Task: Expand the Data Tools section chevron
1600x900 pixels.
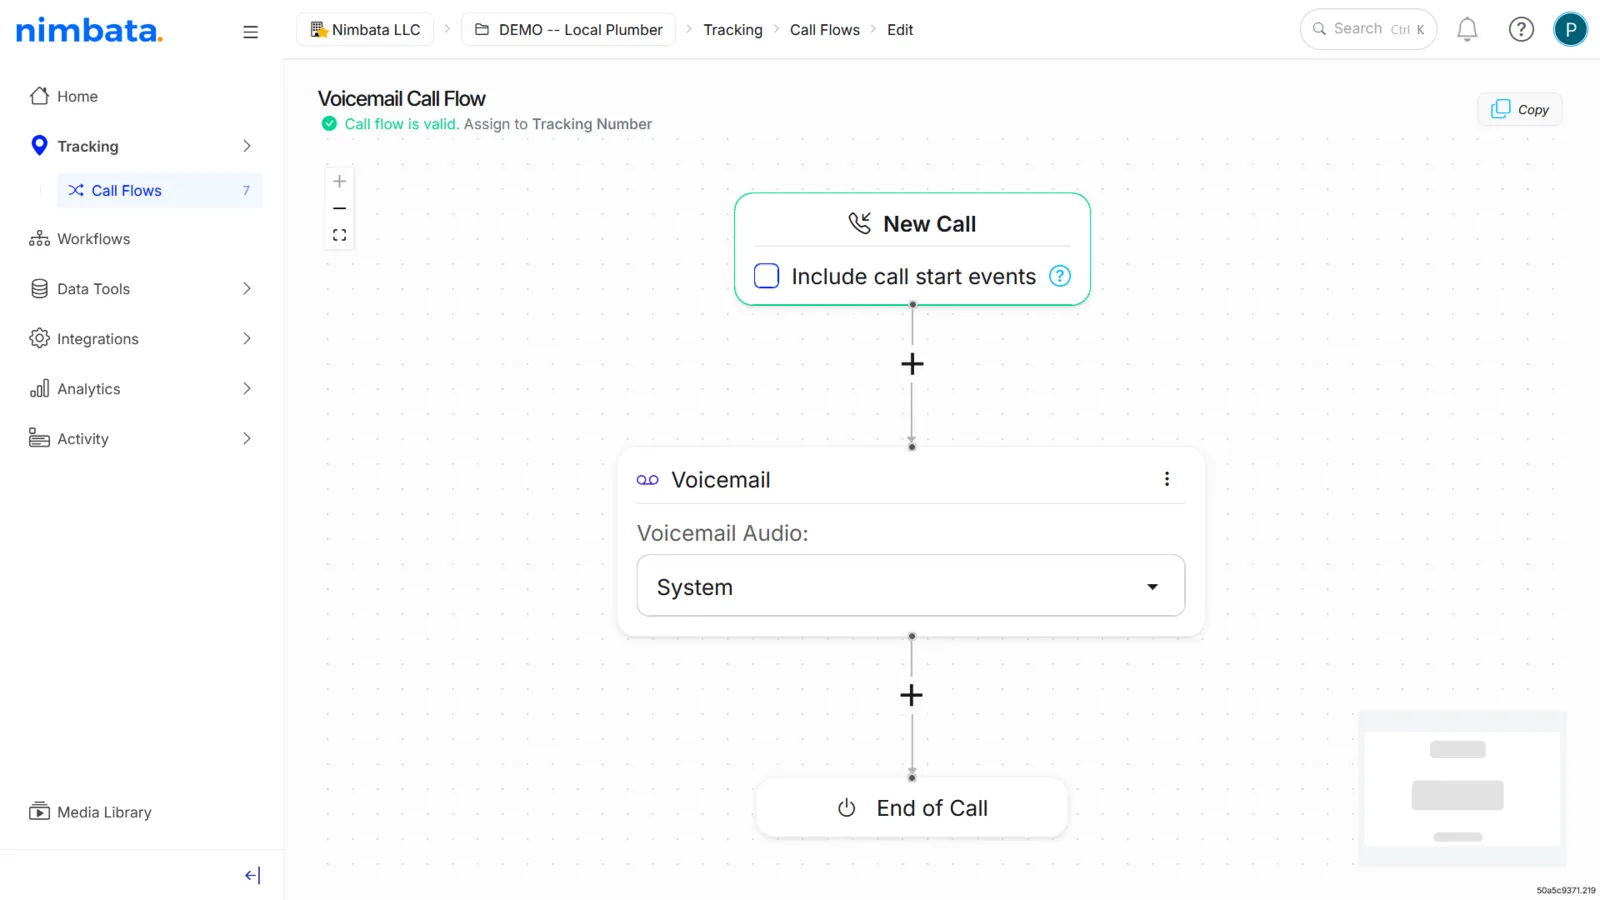Action: pos(247,289)
